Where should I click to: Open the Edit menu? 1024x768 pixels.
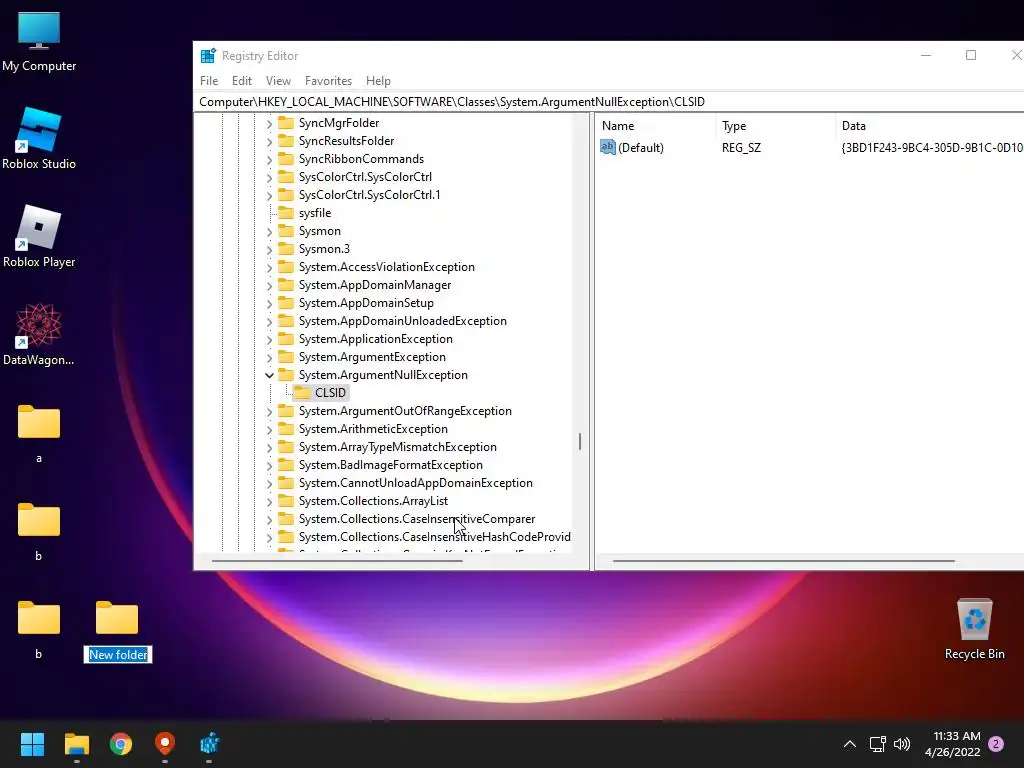pyautogui.click(x=242, y=81)
